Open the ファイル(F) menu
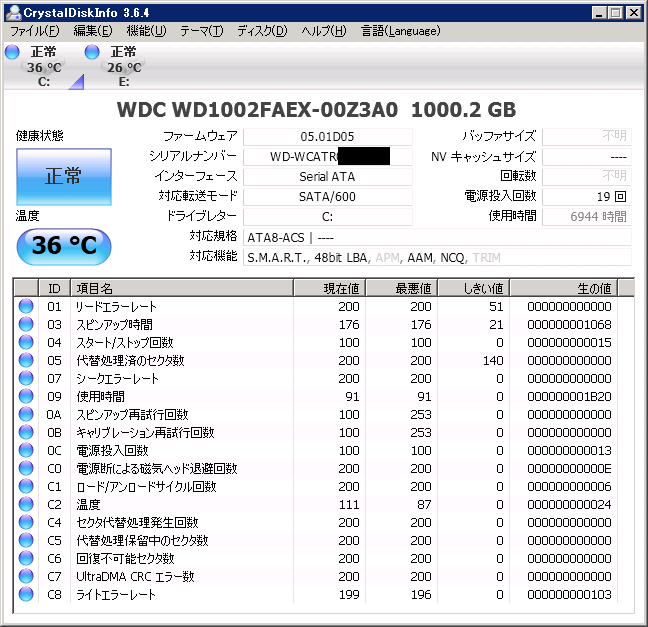648x627 pixels. (34, 31)
